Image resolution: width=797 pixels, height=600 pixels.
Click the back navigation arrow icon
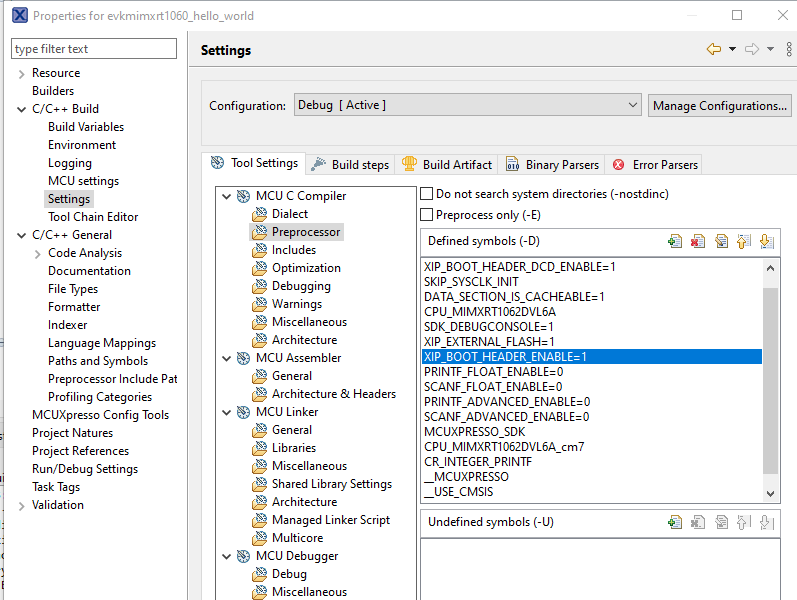pyautogui.click(x=713, y=49)
